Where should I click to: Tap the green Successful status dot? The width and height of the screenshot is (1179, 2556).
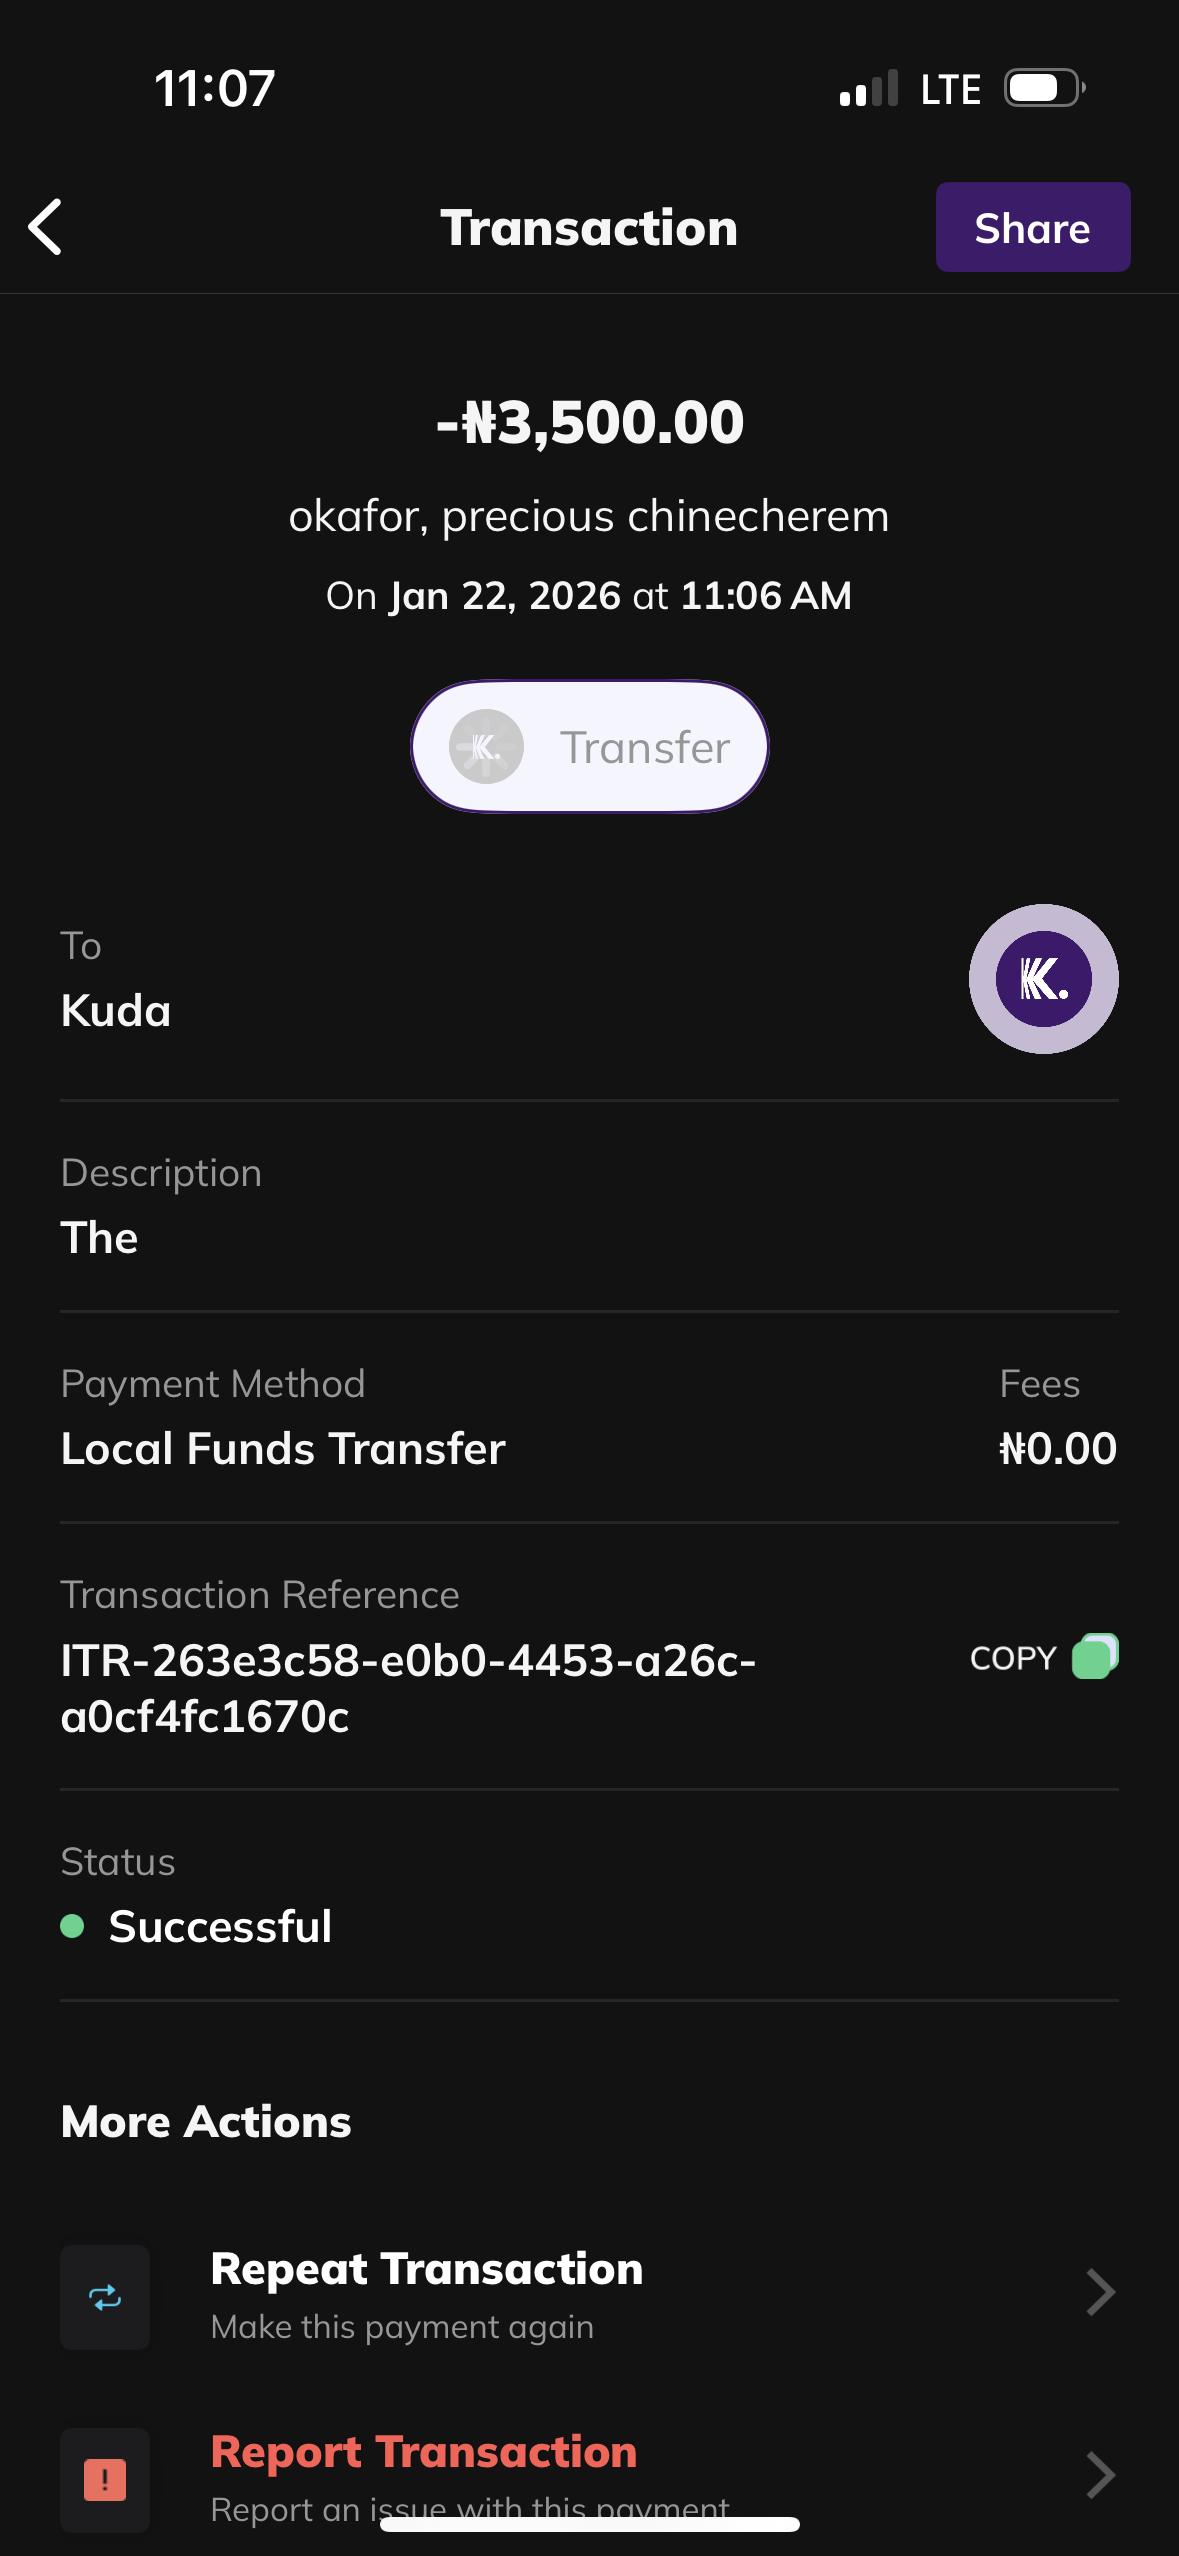(72, 1926)
